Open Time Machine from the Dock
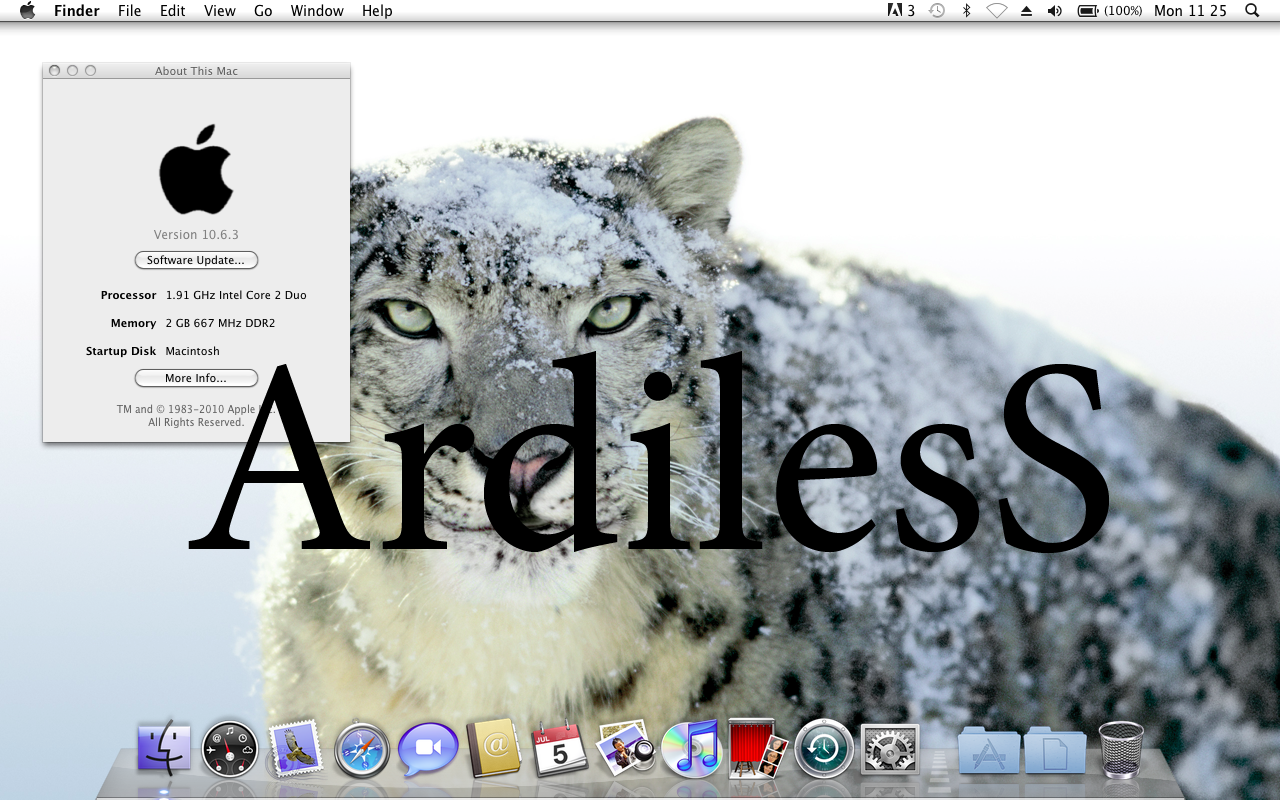The height and width of the screenshot is (800, 1280). pyautogui.click(x=824, y=749)
